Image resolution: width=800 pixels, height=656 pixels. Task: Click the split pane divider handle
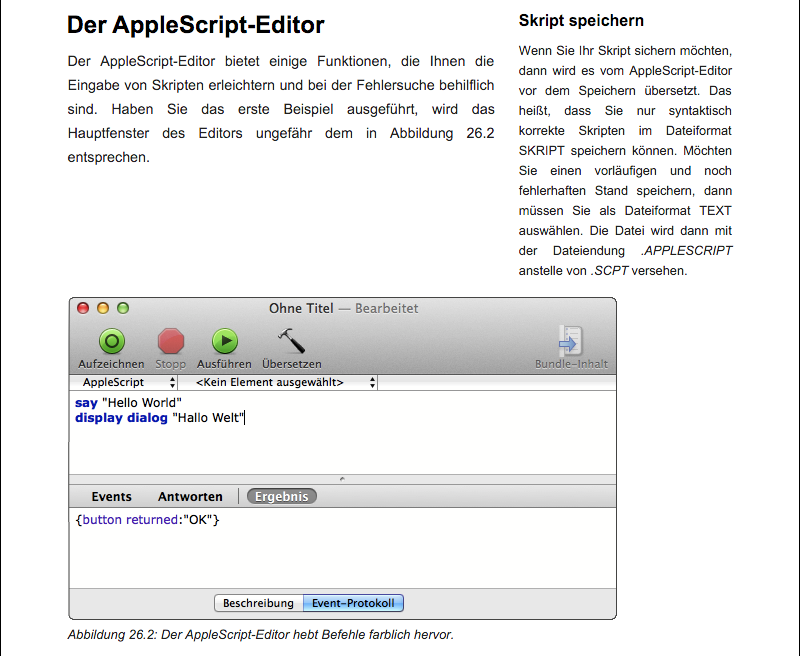tap(342, 479)
